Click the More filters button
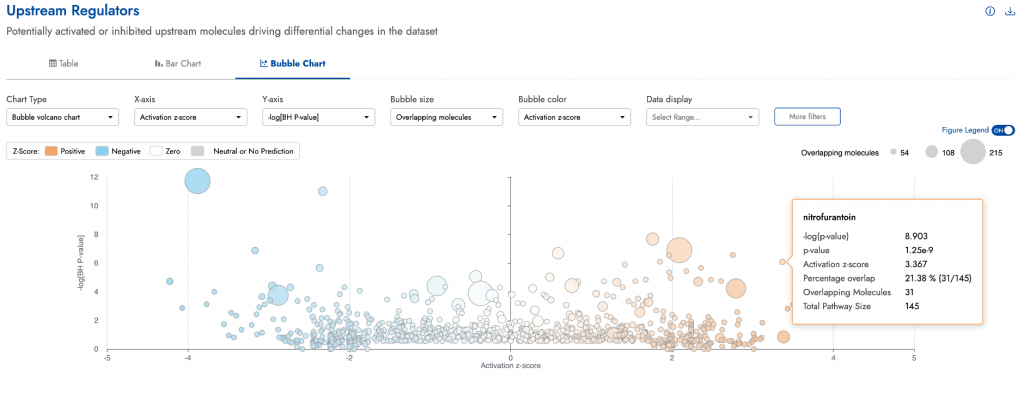Viewport: 1024px width, 398px height. [807, 116]
